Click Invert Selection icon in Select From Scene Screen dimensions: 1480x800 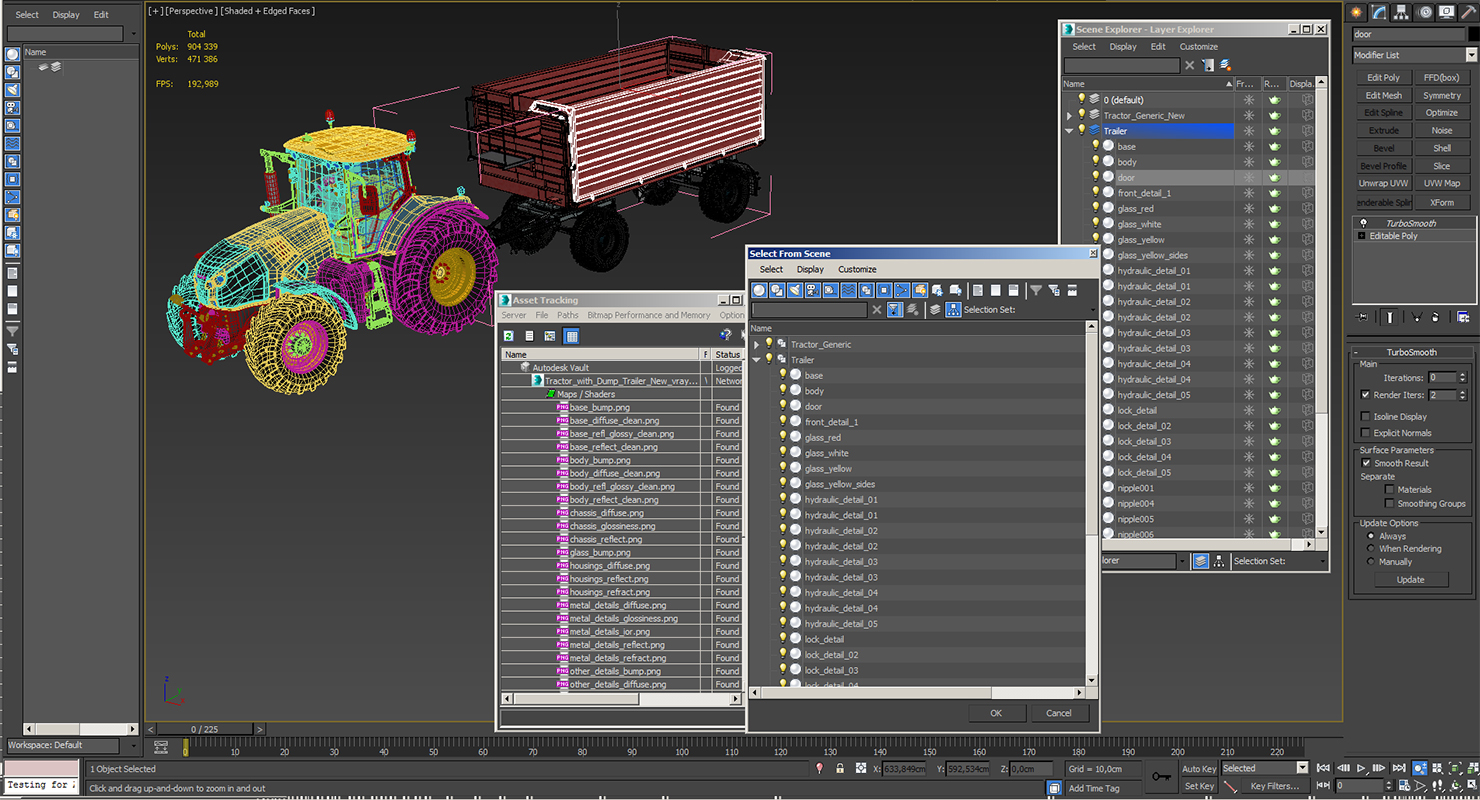point(1014,290)
